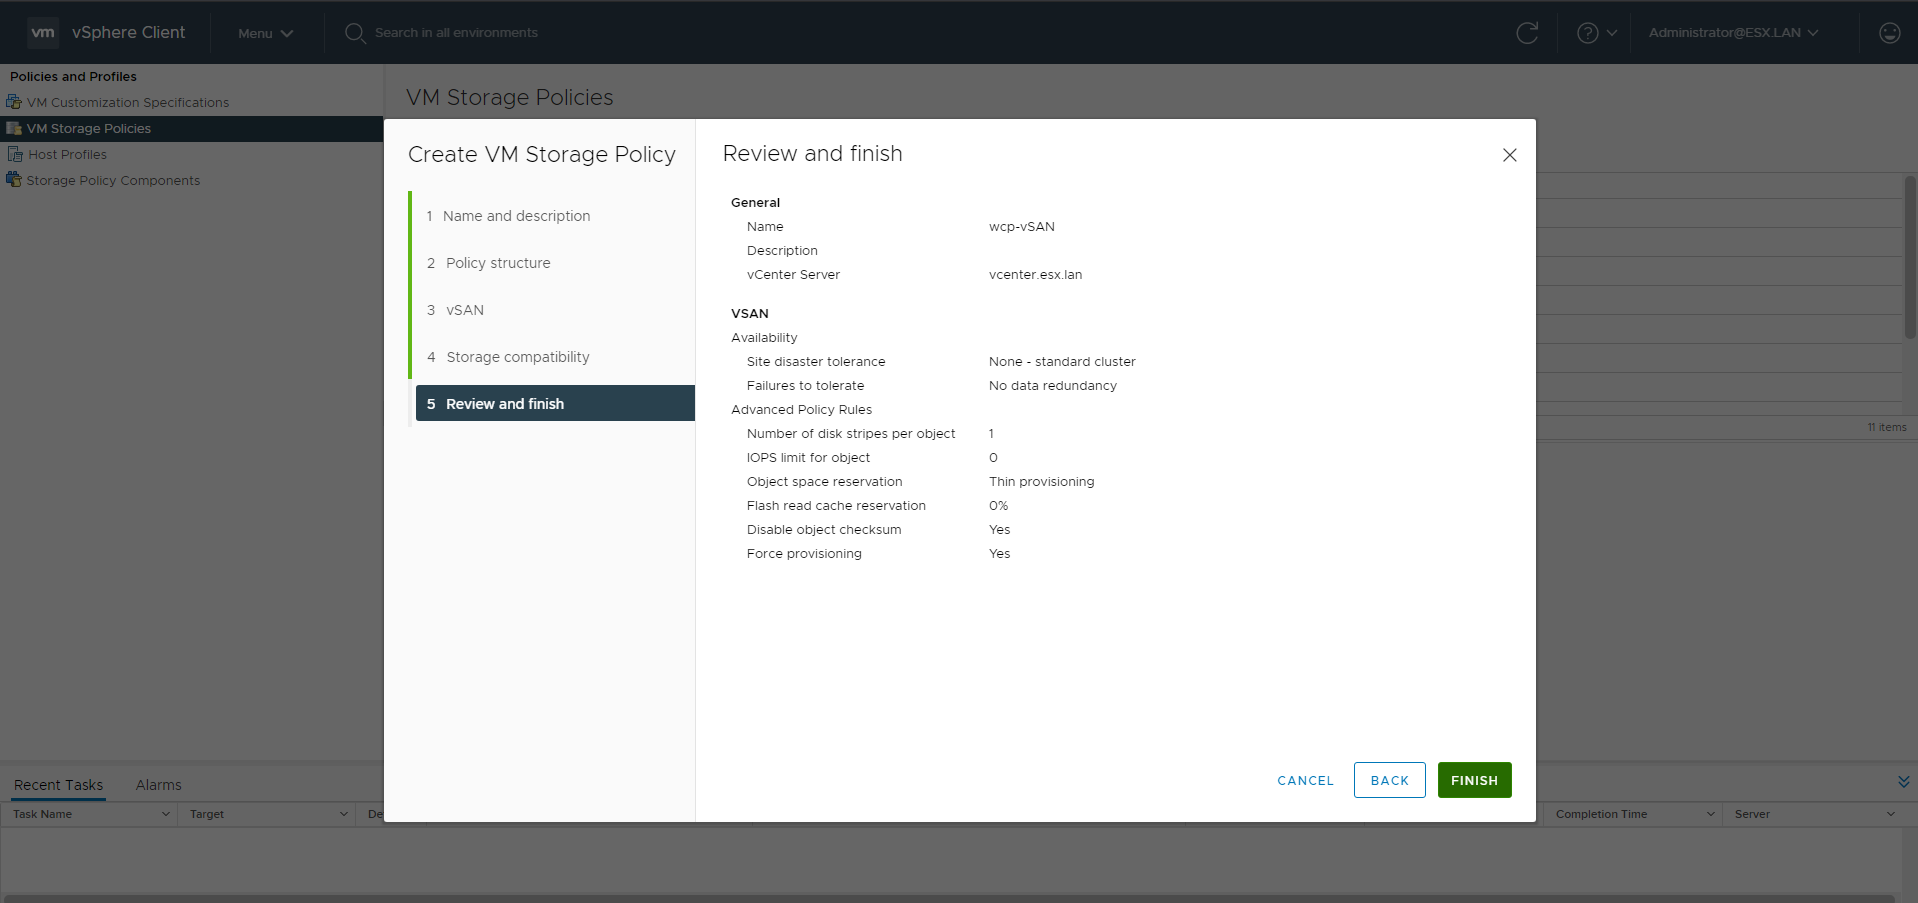Click the vSphere Client vm logo
This screenshot has height=903, width=1918.
point(42,33)
